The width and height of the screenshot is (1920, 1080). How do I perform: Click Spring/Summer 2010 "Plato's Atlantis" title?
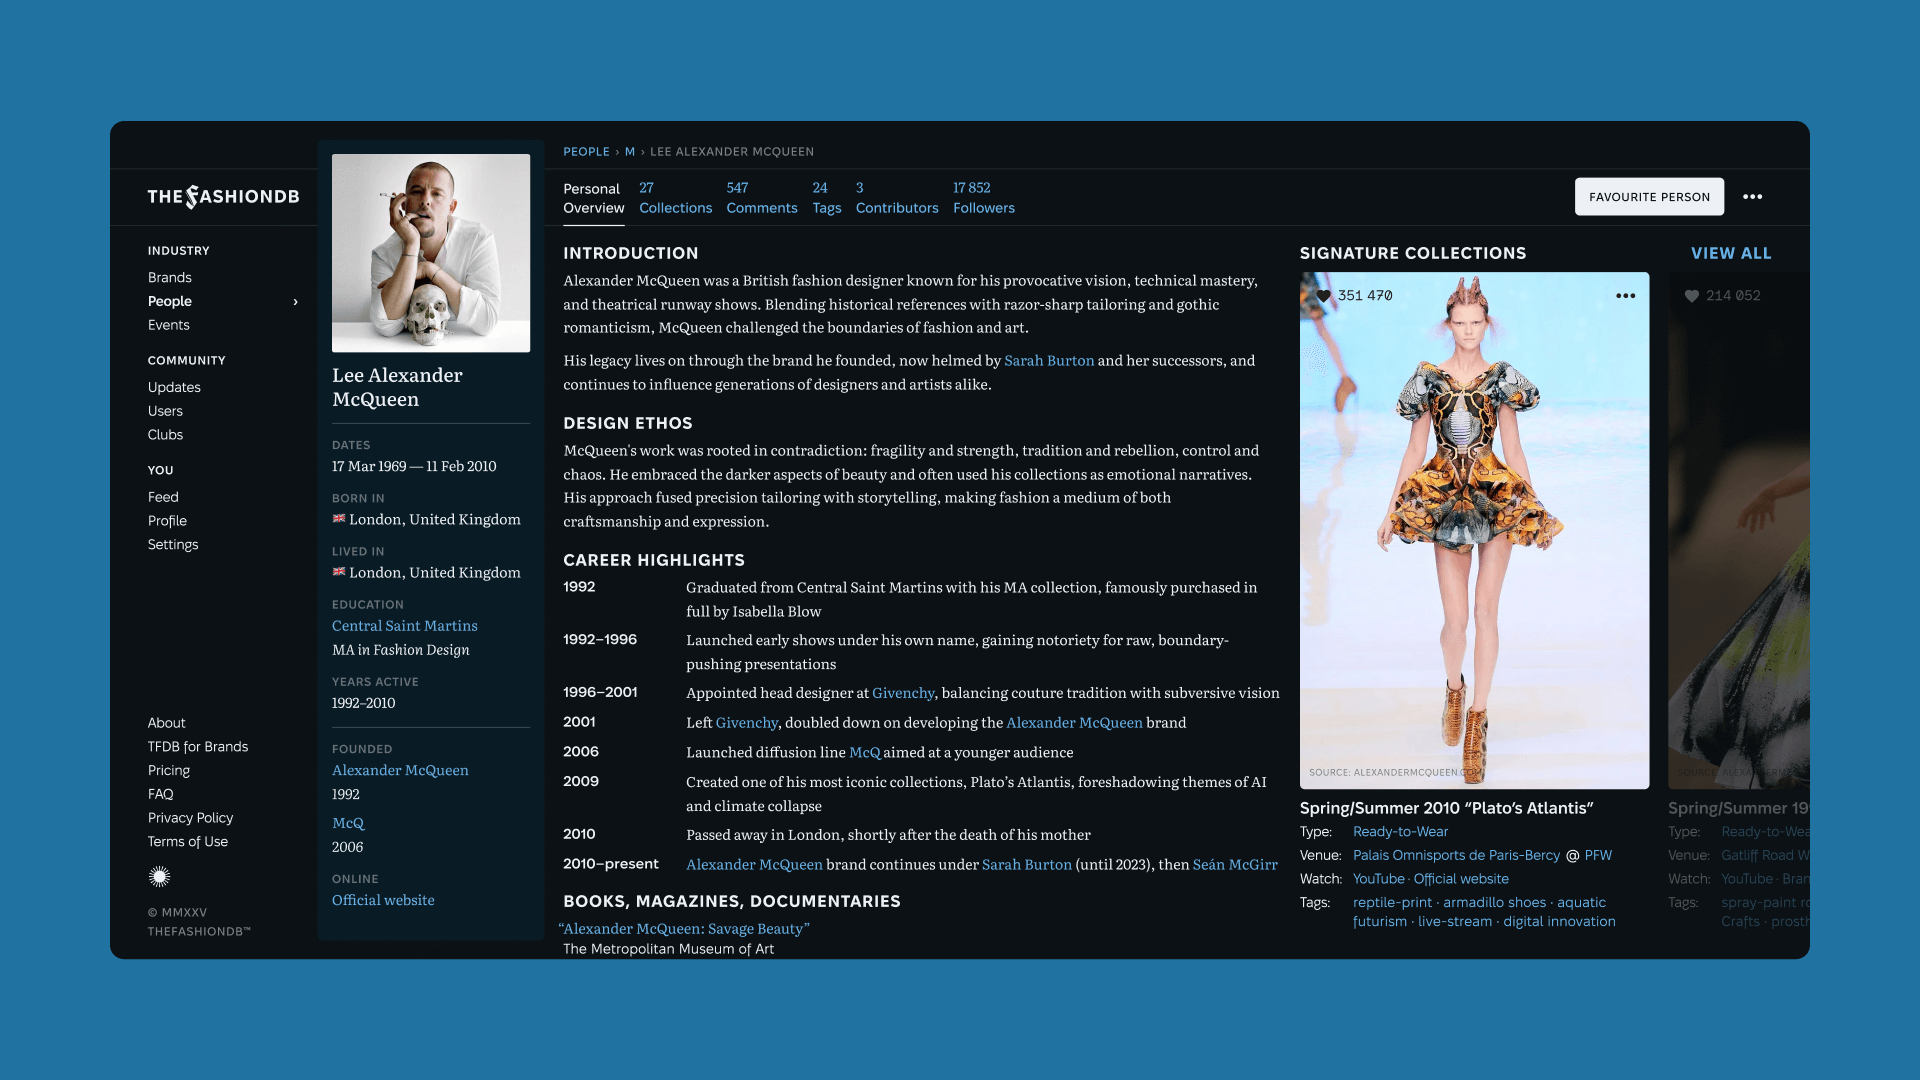(1446, 808)
